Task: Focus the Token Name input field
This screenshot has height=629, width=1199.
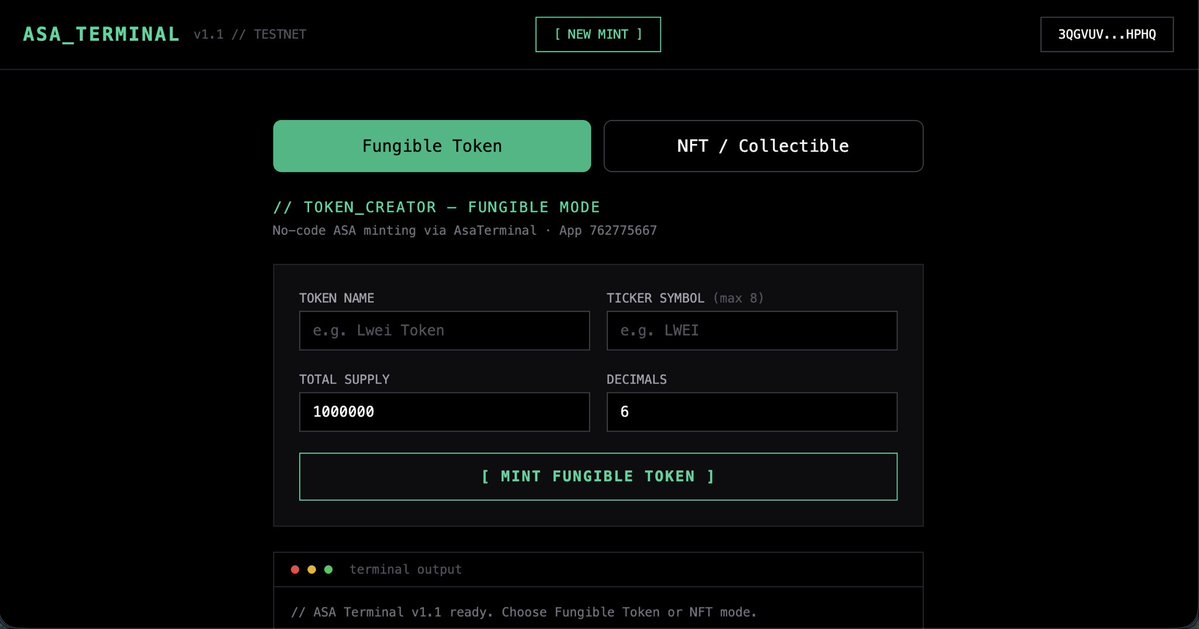Action: coord(444,330)
